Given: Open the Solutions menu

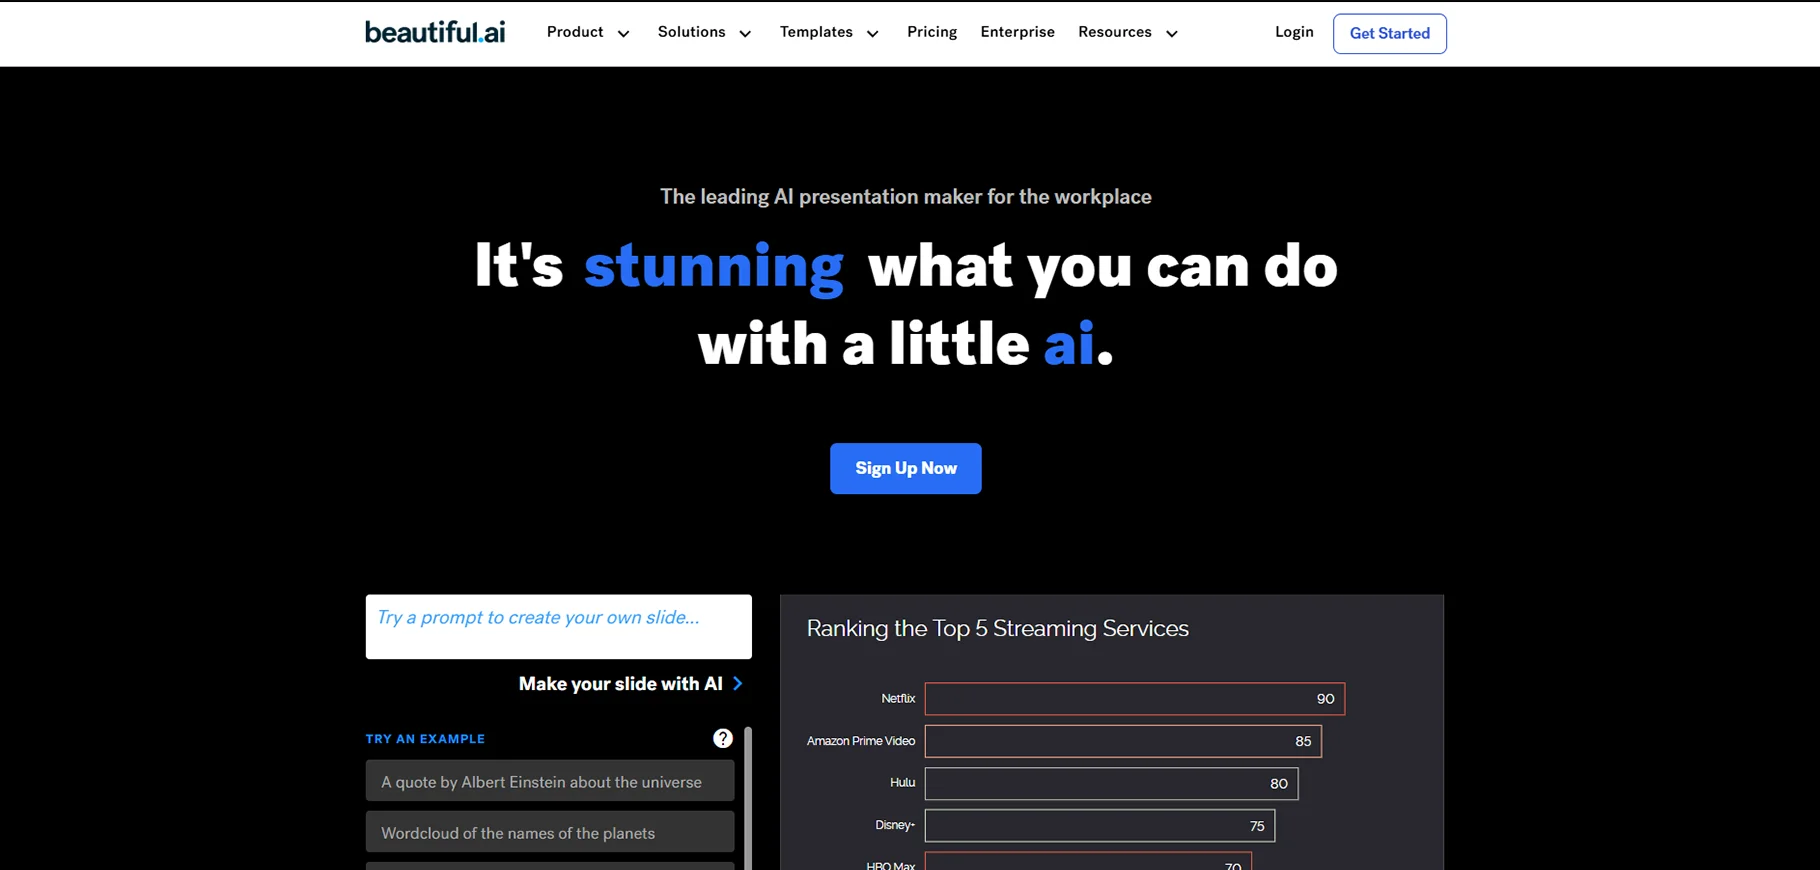Looking at the screenshot, I should 691,32.
